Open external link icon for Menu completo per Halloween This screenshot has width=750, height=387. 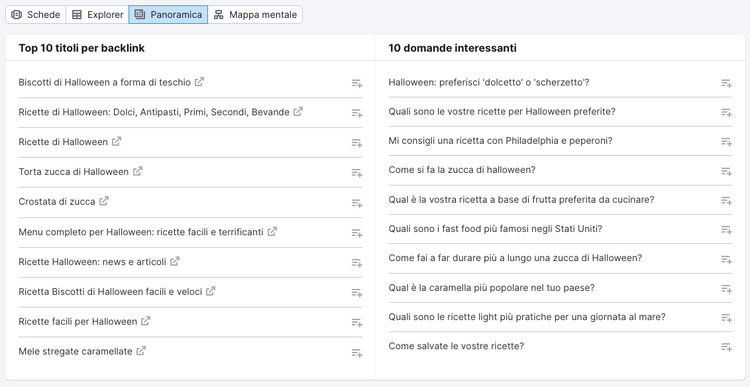tap(272, 232)
